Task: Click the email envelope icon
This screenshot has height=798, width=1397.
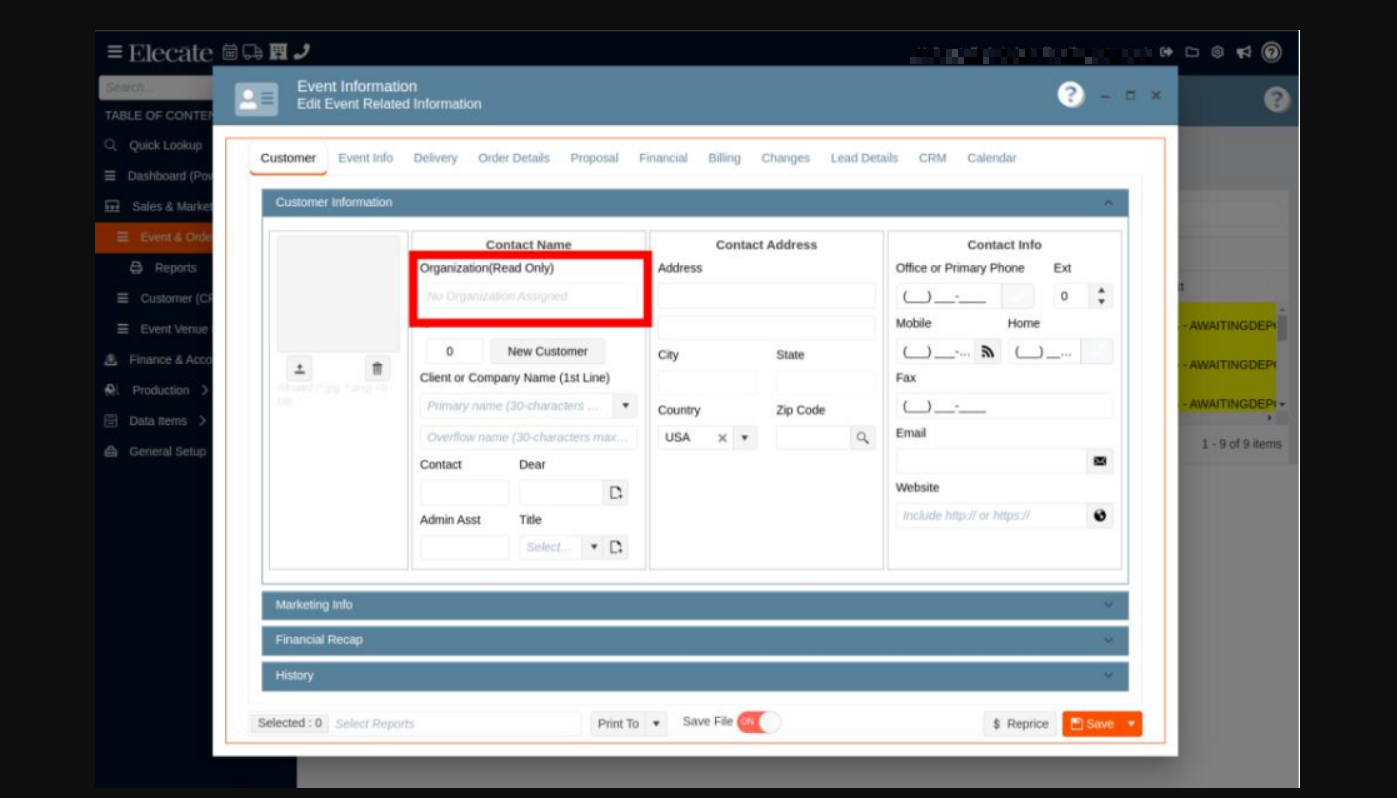Action: pos(1099,461)
